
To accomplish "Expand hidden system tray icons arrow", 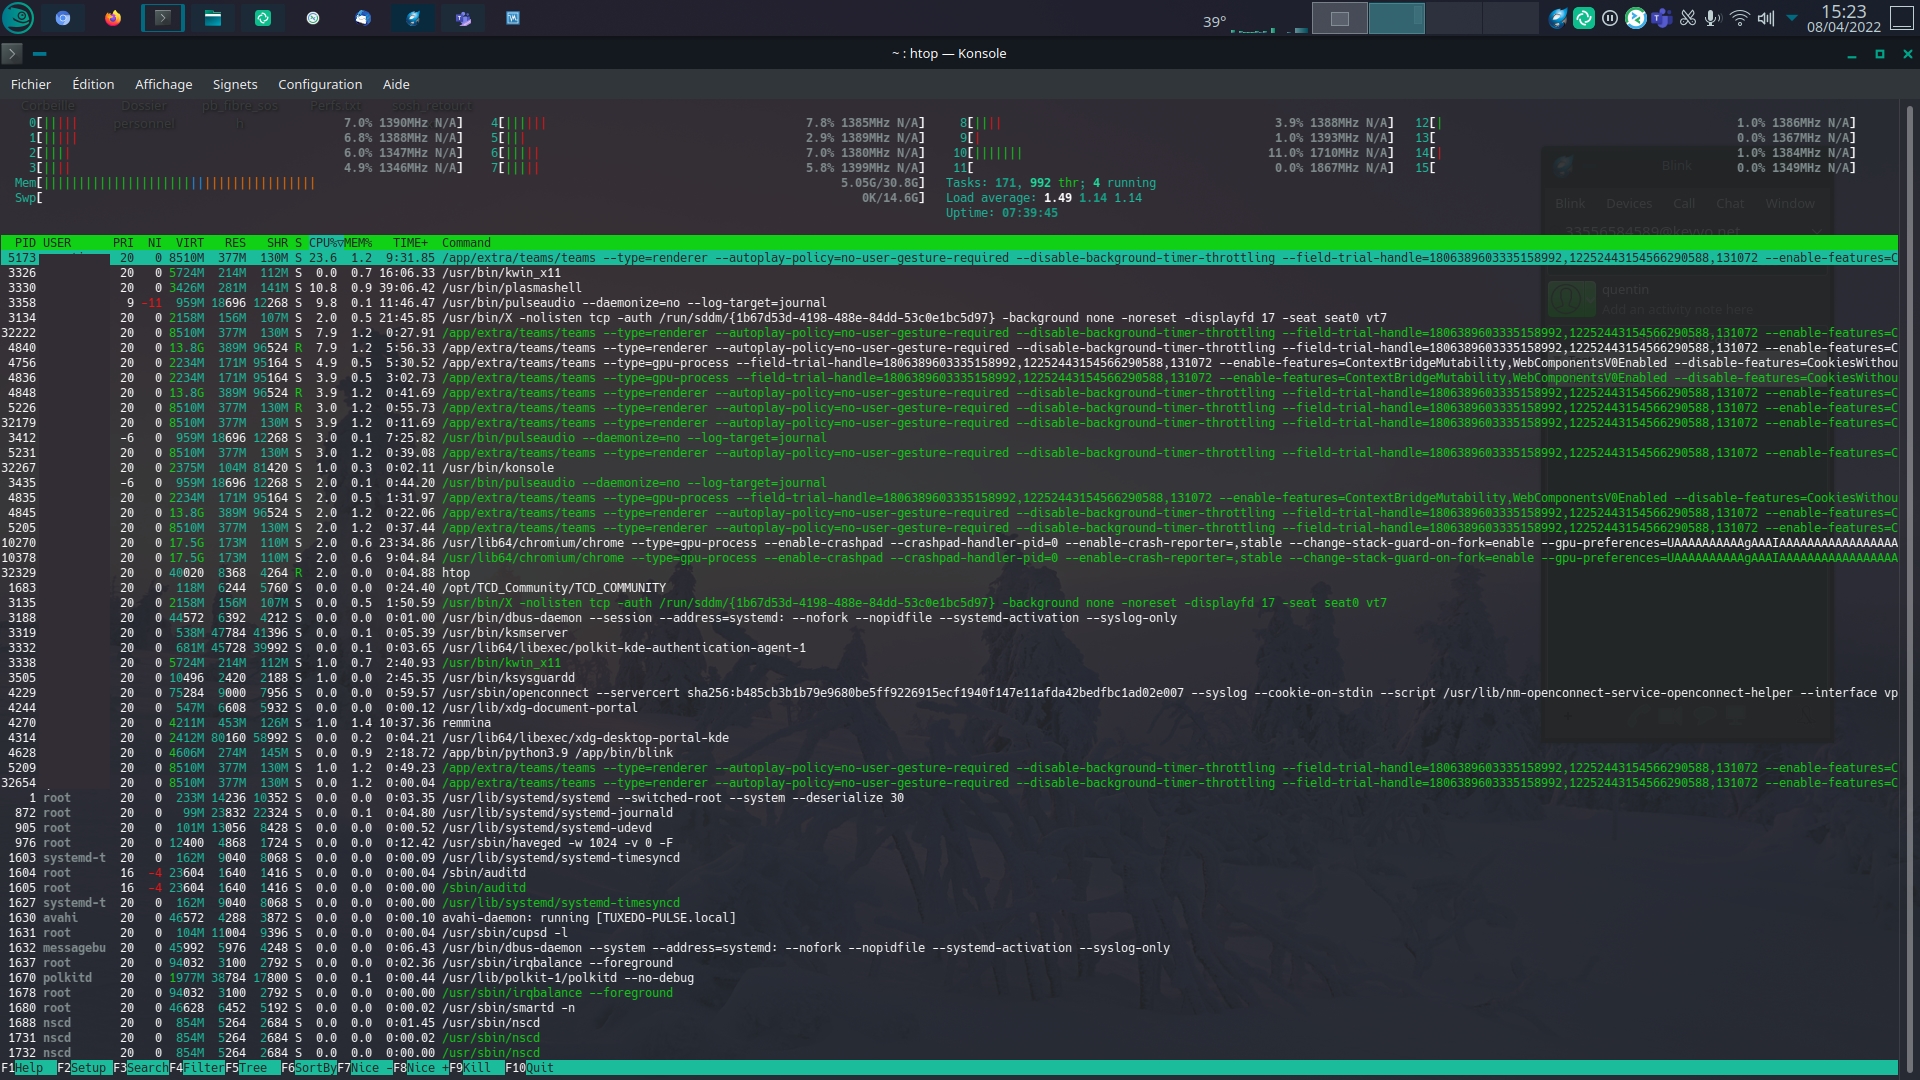I will point(1792,18).
